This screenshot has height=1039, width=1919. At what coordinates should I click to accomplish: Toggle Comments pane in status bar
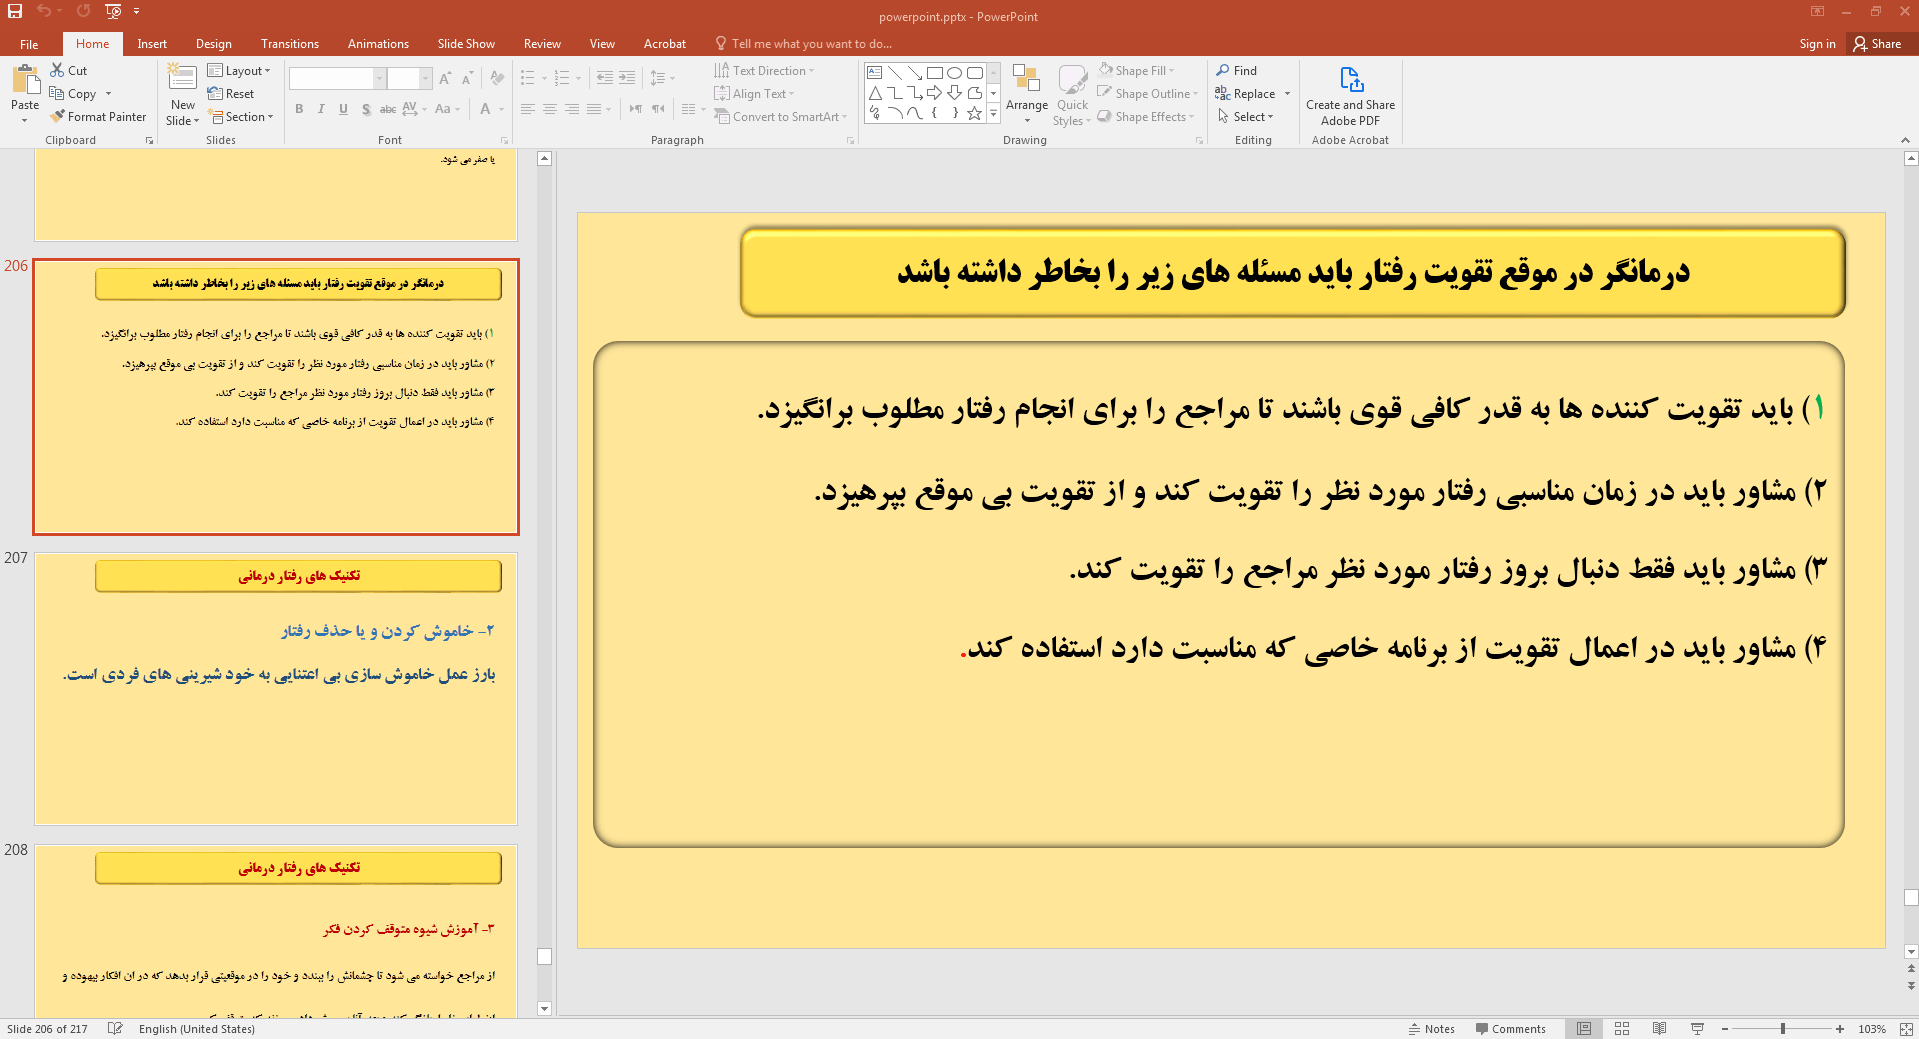(x=1510, y=1028)
